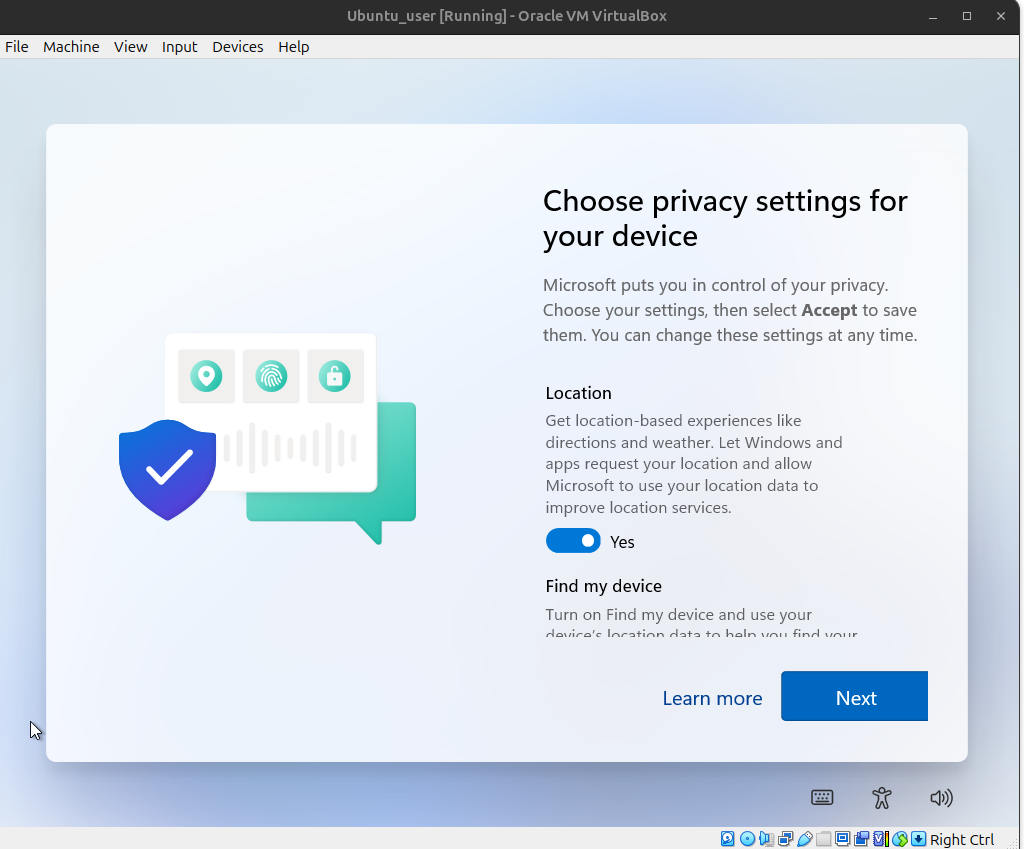
Task: Click the shared folders status icon
Action: [x=824, y=839]
